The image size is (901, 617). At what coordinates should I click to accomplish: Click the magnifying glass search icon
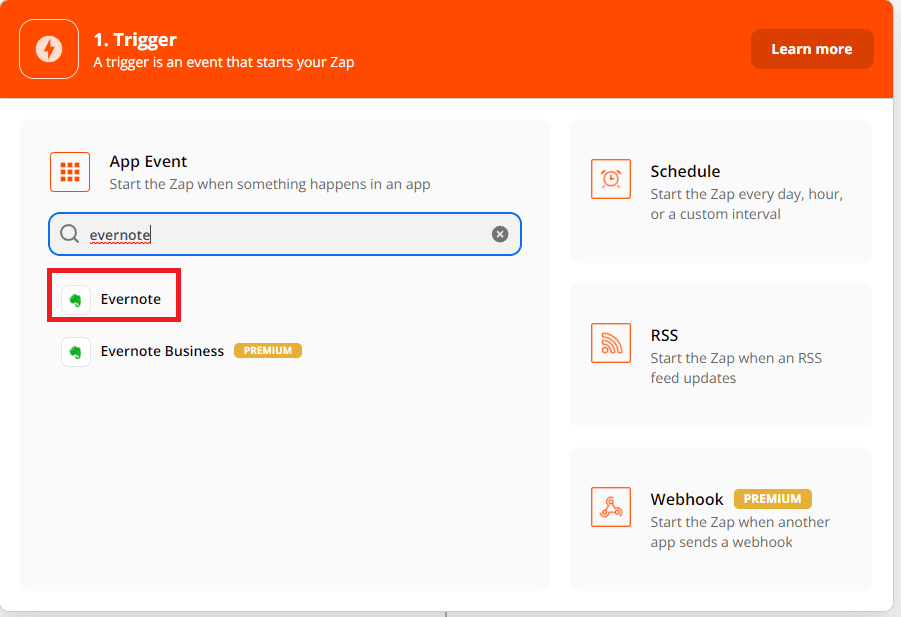coord(69,234)
